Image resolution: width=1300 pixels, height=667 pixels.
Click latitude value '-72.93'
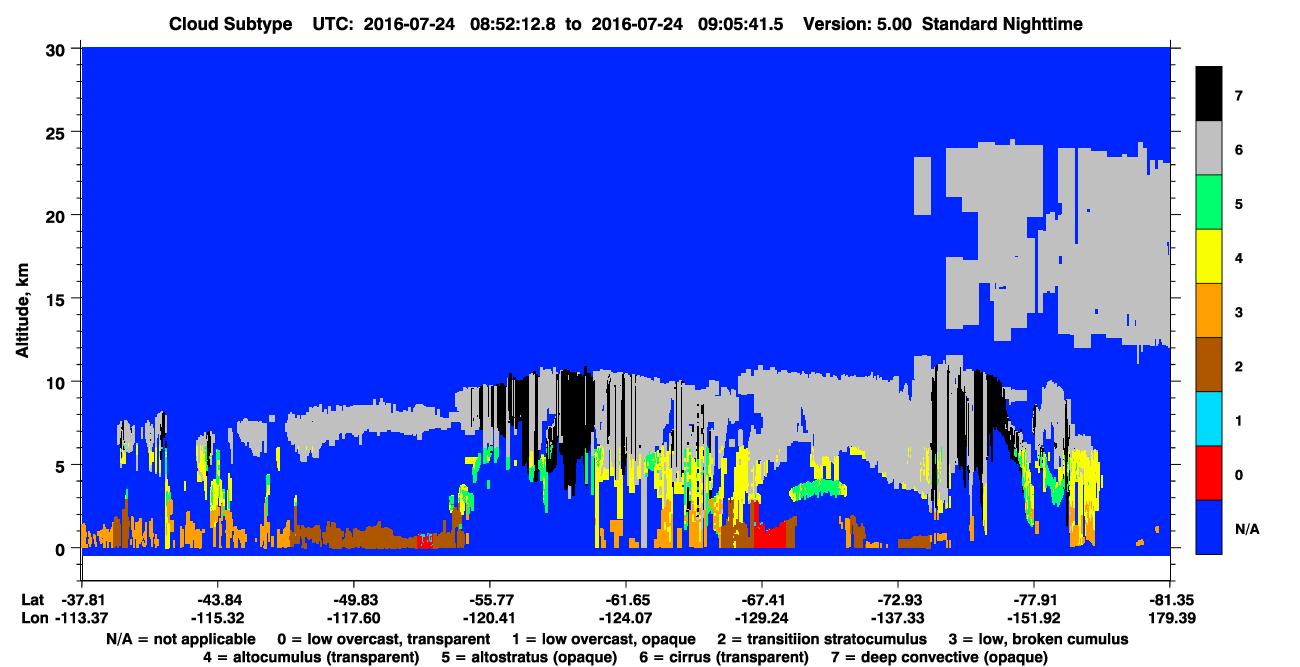tap(898, 600)
